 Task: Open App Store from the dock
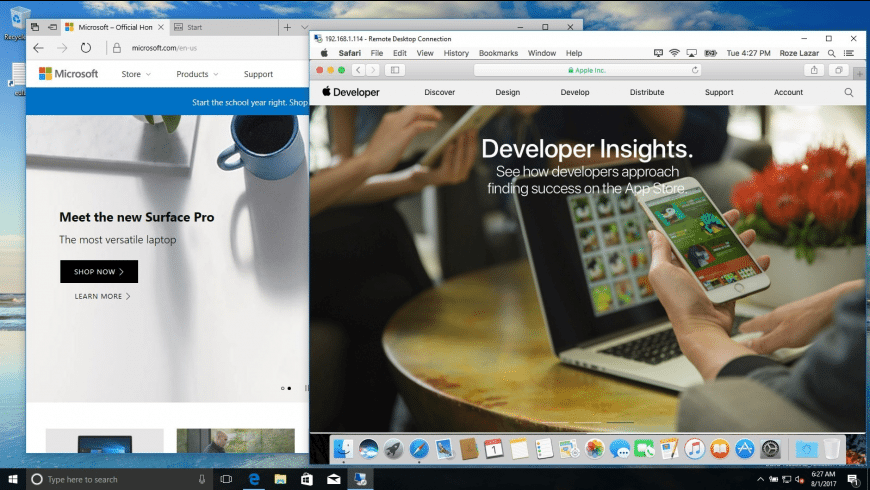[745, 450]
